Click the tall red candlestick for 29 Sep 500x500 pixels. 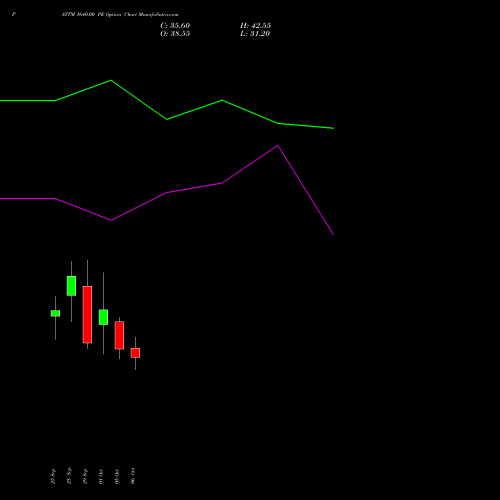87,314
